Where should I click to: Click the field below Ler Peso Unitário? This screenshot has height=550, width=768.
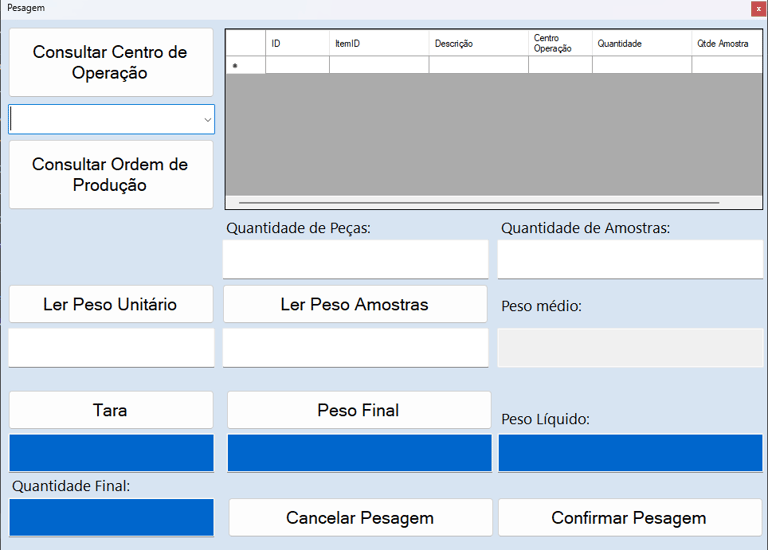tap(111, 348)
